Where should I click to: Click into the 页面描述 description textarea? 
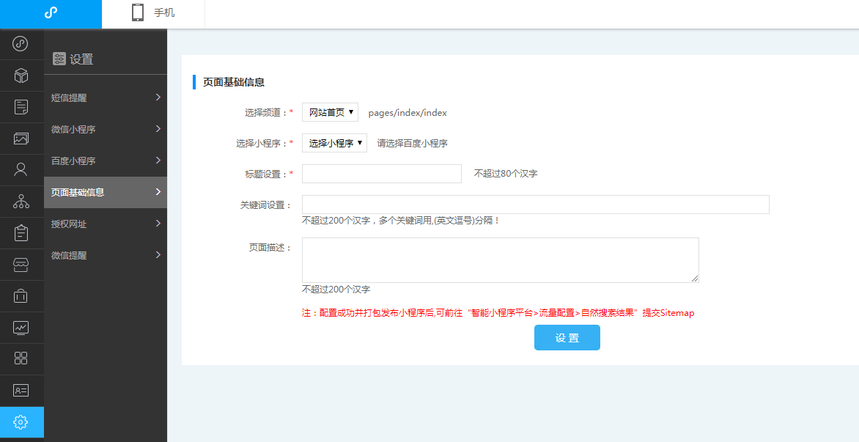click(x=500, y=260)
